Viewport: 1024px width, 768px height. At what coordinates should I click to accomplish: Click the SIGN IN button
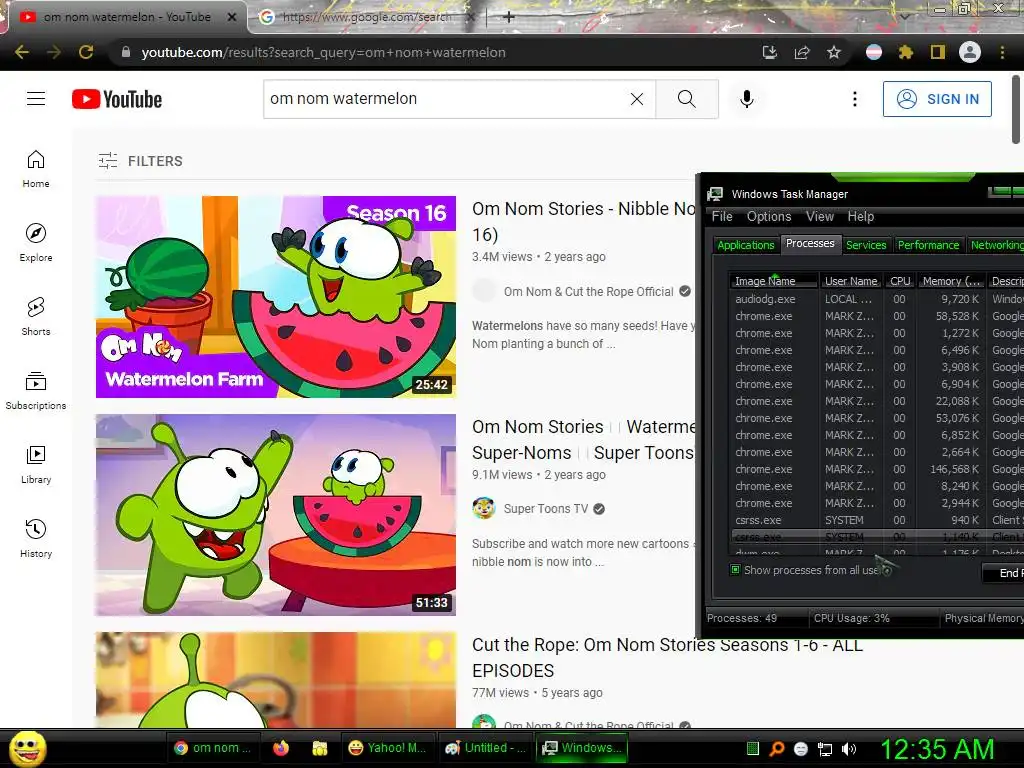(x=937, y=99)
